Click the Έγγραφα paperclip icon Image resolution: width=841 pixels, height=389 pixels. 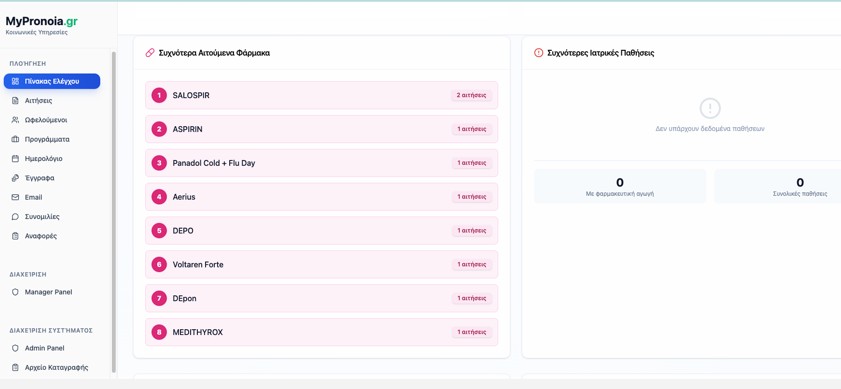pyautogui.click(x=15, y=178)
